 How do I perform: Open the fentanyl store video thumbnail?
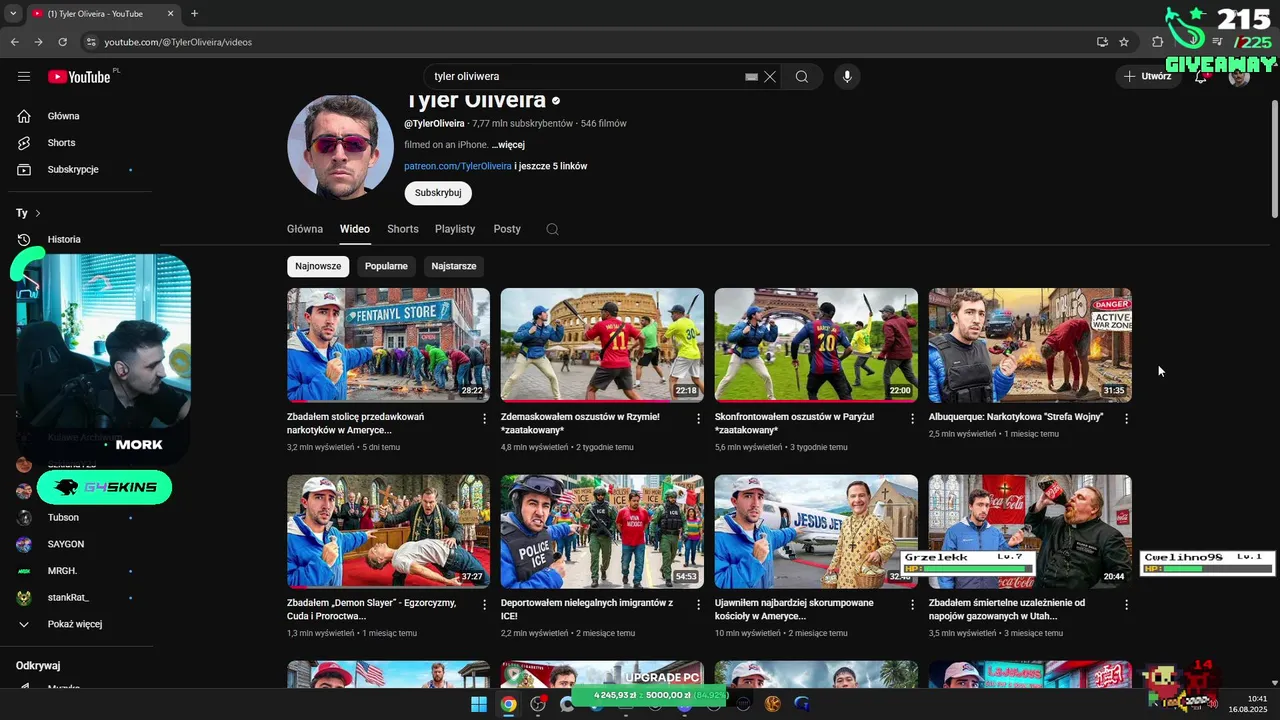click(388, 345)
